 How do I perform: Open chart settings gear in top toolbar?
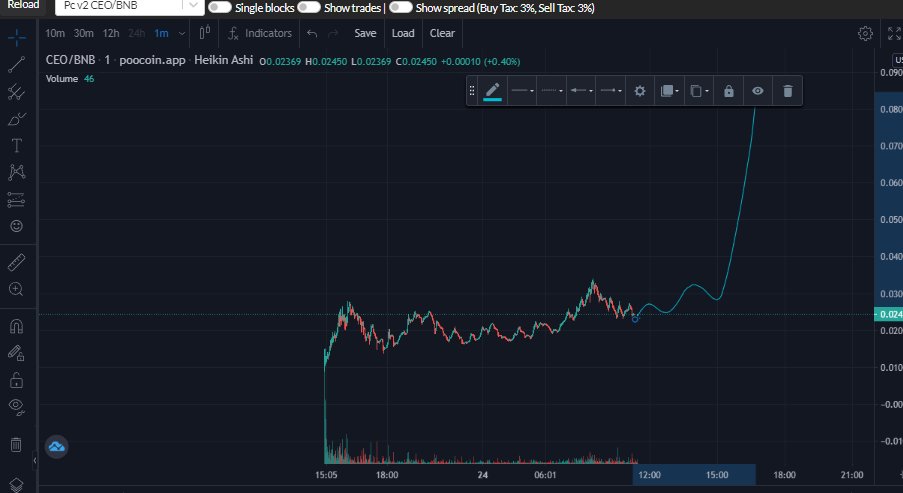[865, 33]
